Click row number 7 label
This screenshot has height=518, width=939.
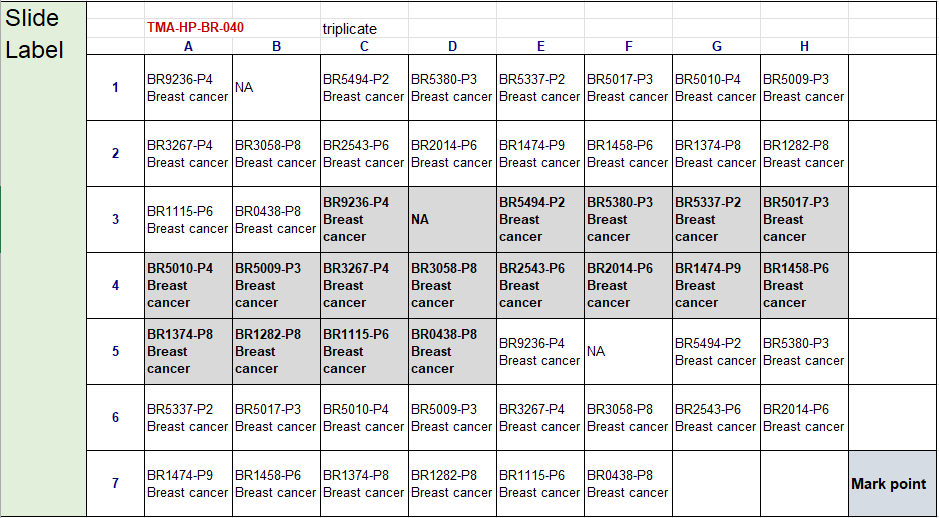[115, 483]
